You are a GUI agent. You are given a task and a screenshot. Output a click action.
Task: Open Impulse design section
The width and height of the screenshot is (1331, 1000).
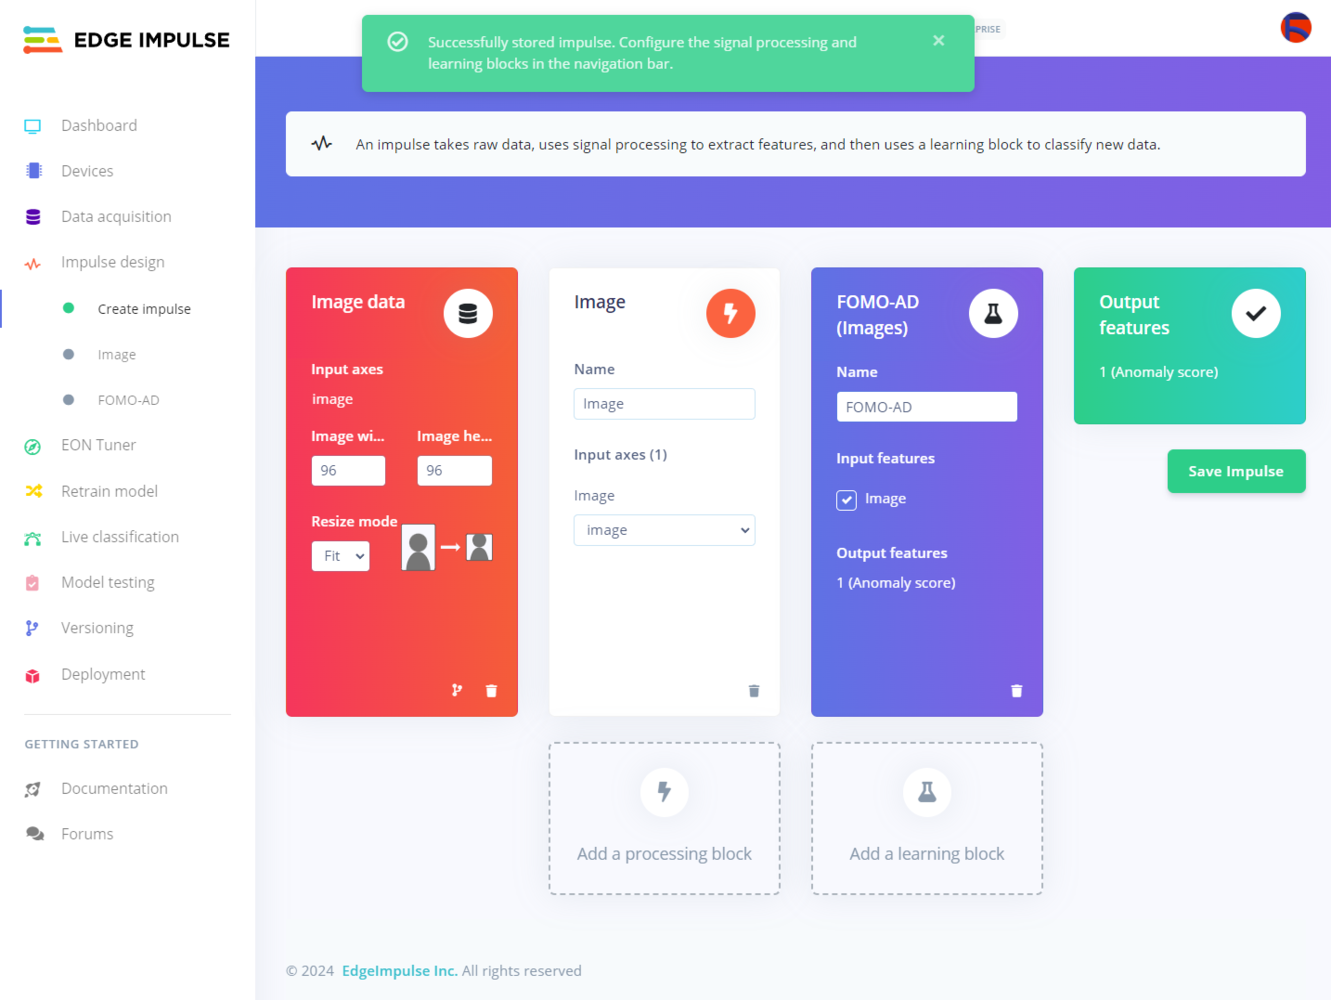pos(113,262)
